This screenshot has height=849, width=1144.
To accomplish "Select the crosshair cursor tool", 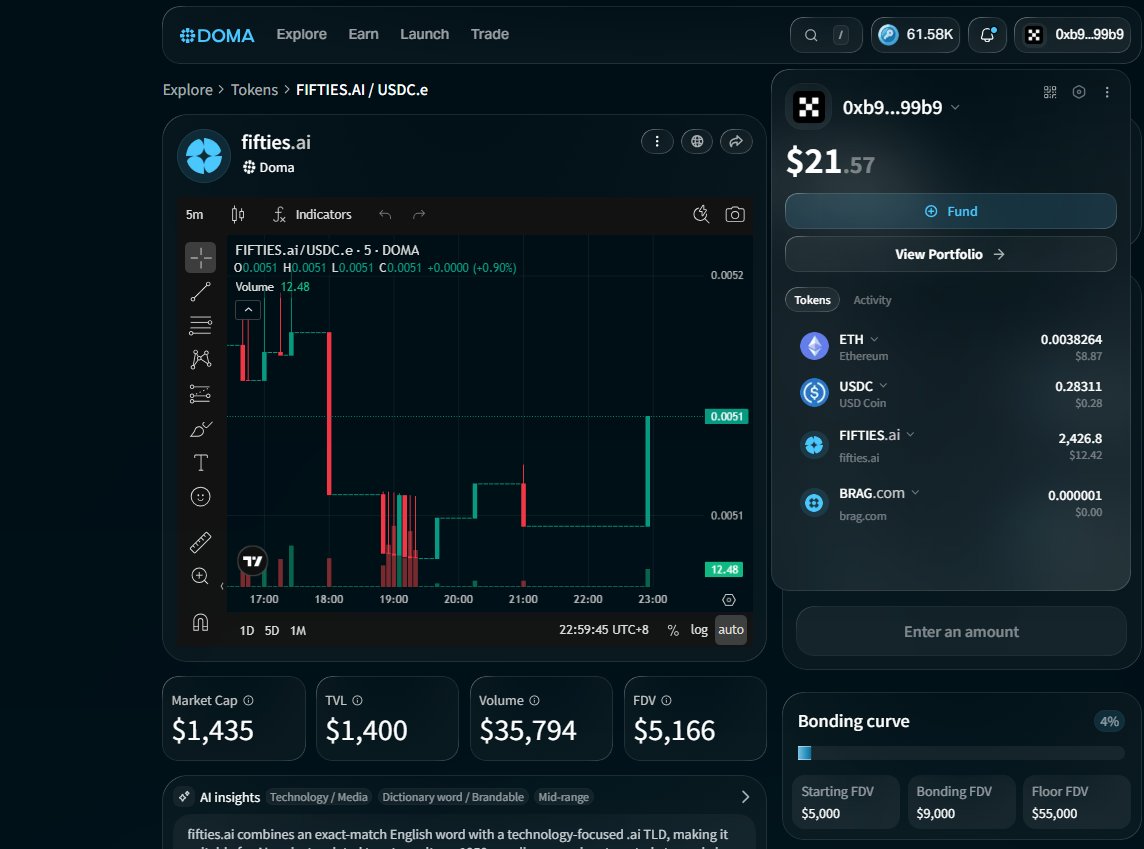I will click(201, 257).
